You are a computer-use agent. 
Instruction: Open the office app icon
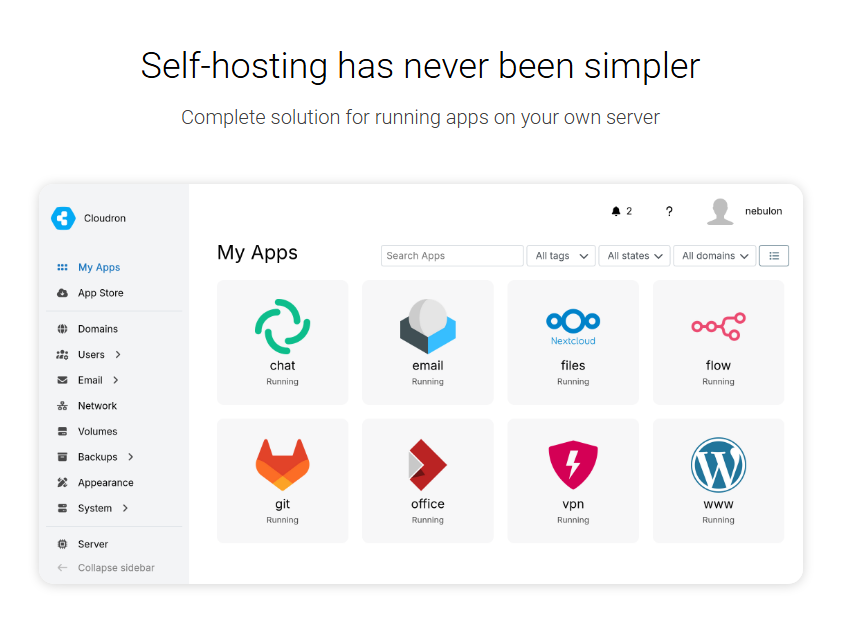tap(428, 464)
